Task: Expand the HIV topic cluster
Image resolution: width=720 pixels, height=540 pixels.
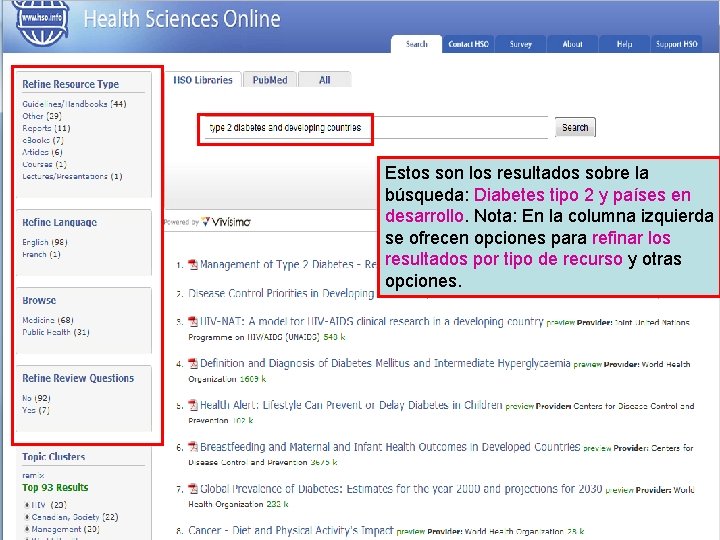Action: (27, 505)
